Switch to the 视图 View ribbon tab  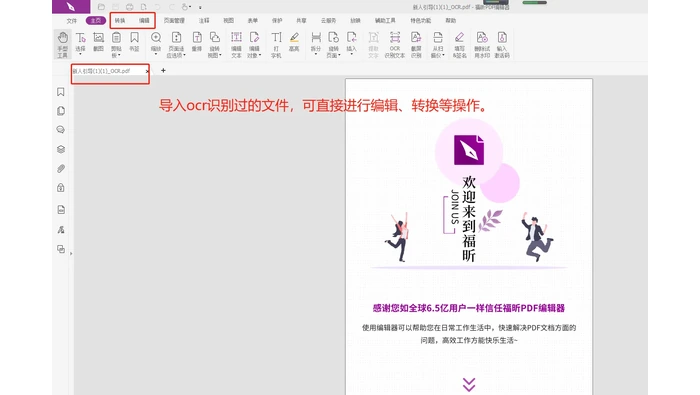click(x=229, y=21)
